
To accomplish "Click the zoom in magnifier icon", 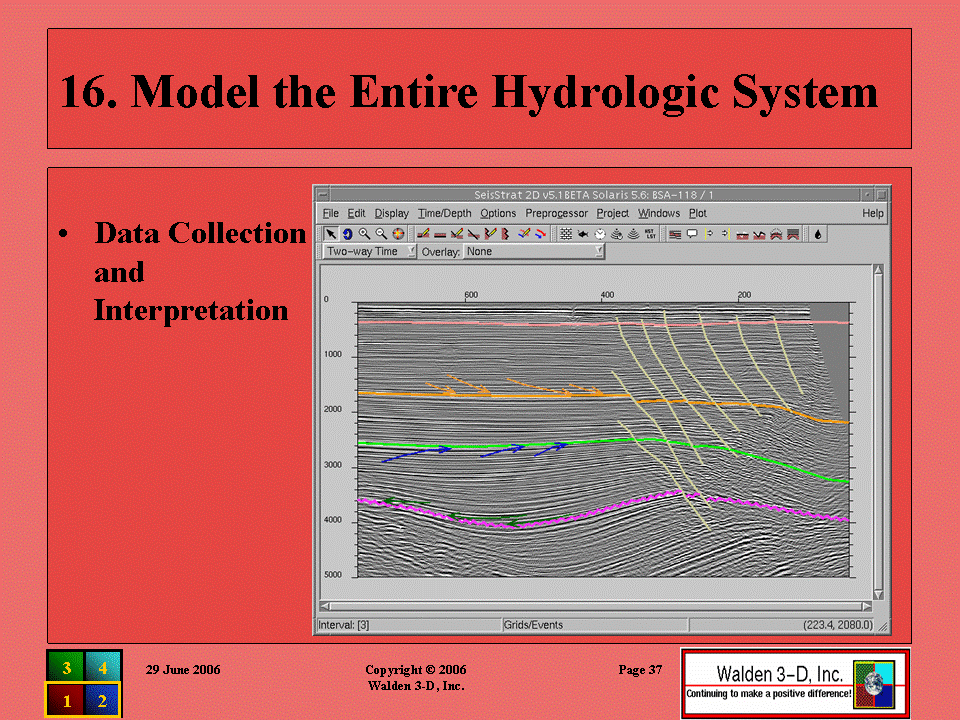I will (x=364, y=234).
